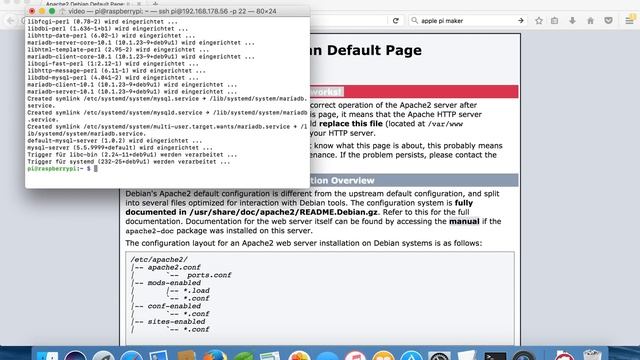Submit search with the go arrow

(x=520, y=20)
